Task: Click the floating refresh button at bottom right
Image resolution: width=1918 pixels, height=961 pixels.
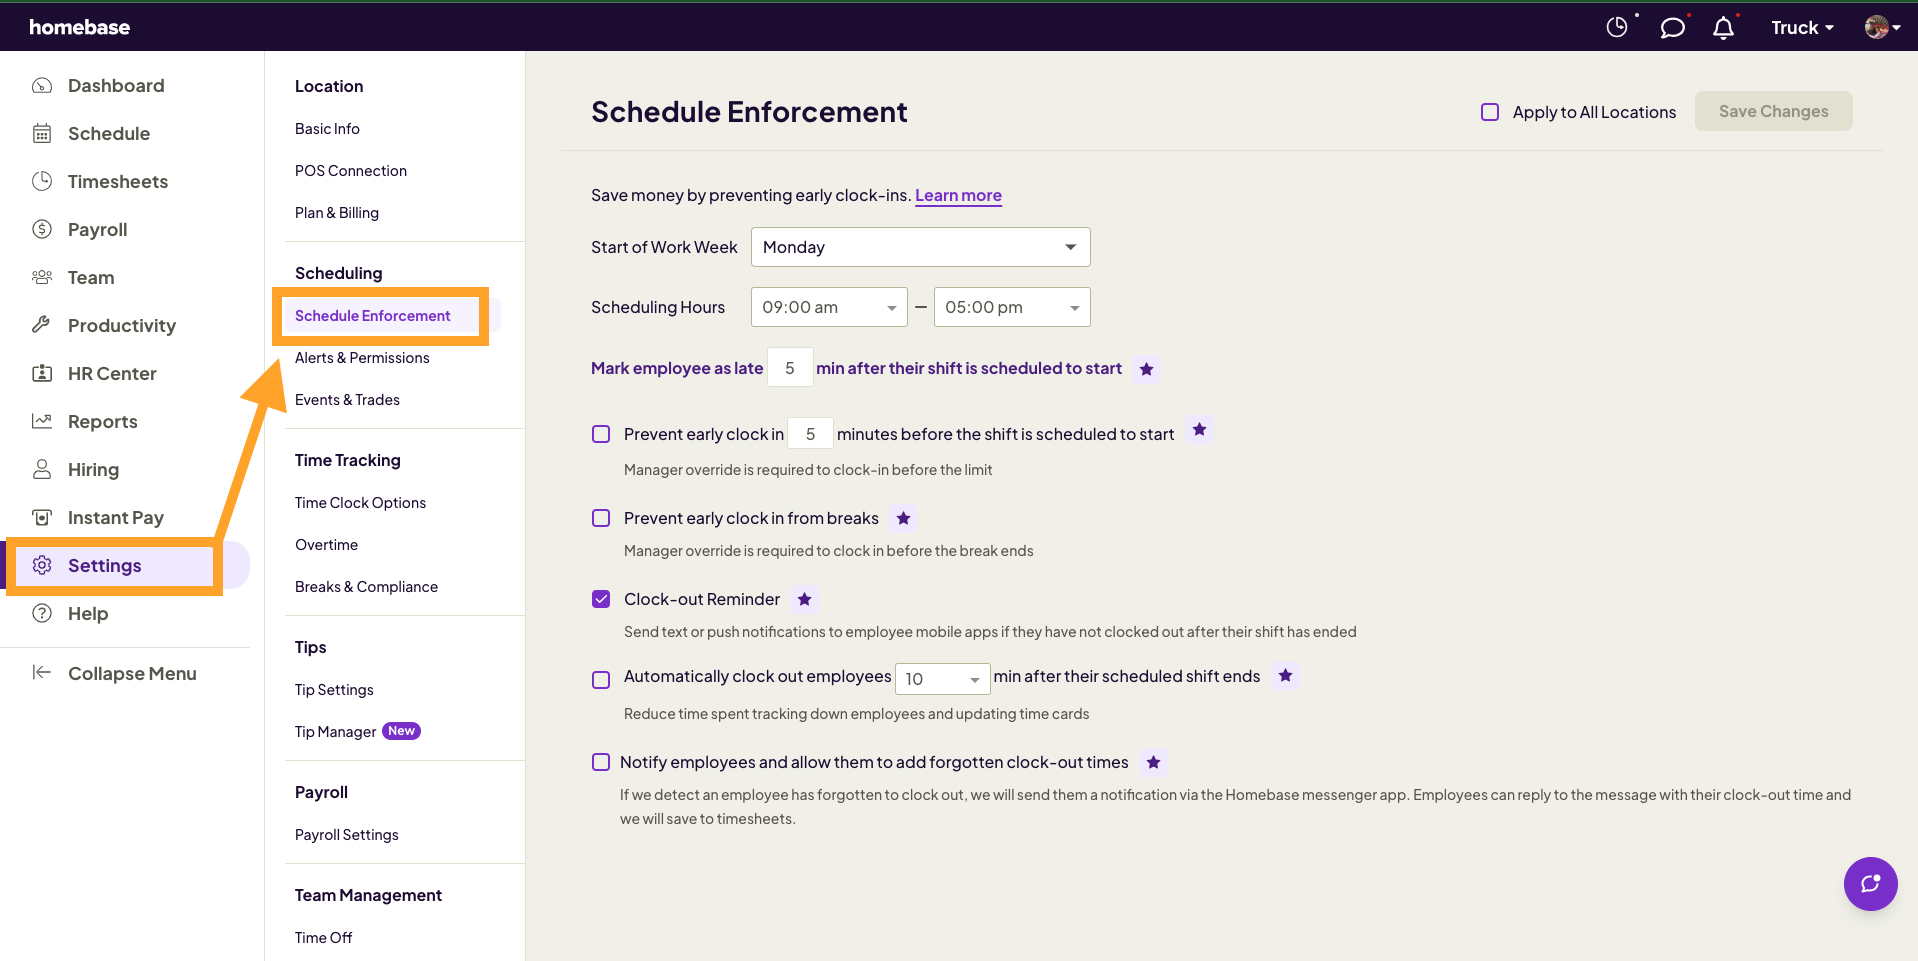Action: 1870,884
